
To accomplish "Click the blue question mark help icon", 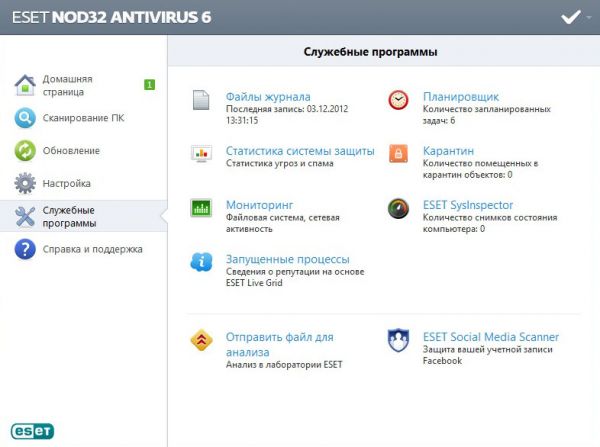I will [25, 249].
